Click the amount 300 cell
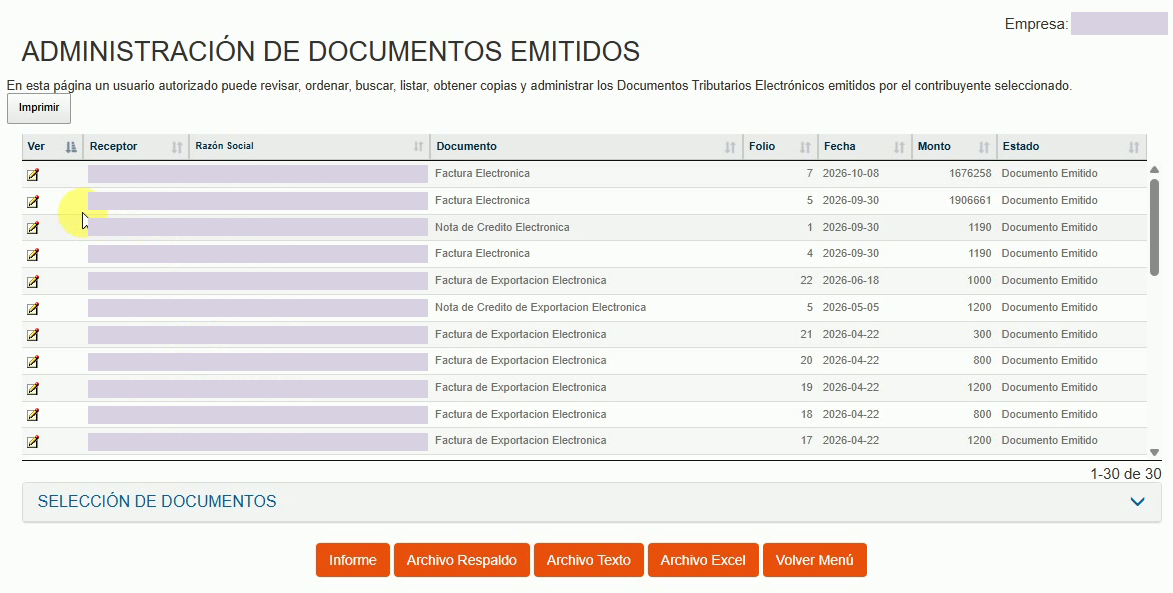The width and height of the screenshot is (1173, 593). point(982,334)
